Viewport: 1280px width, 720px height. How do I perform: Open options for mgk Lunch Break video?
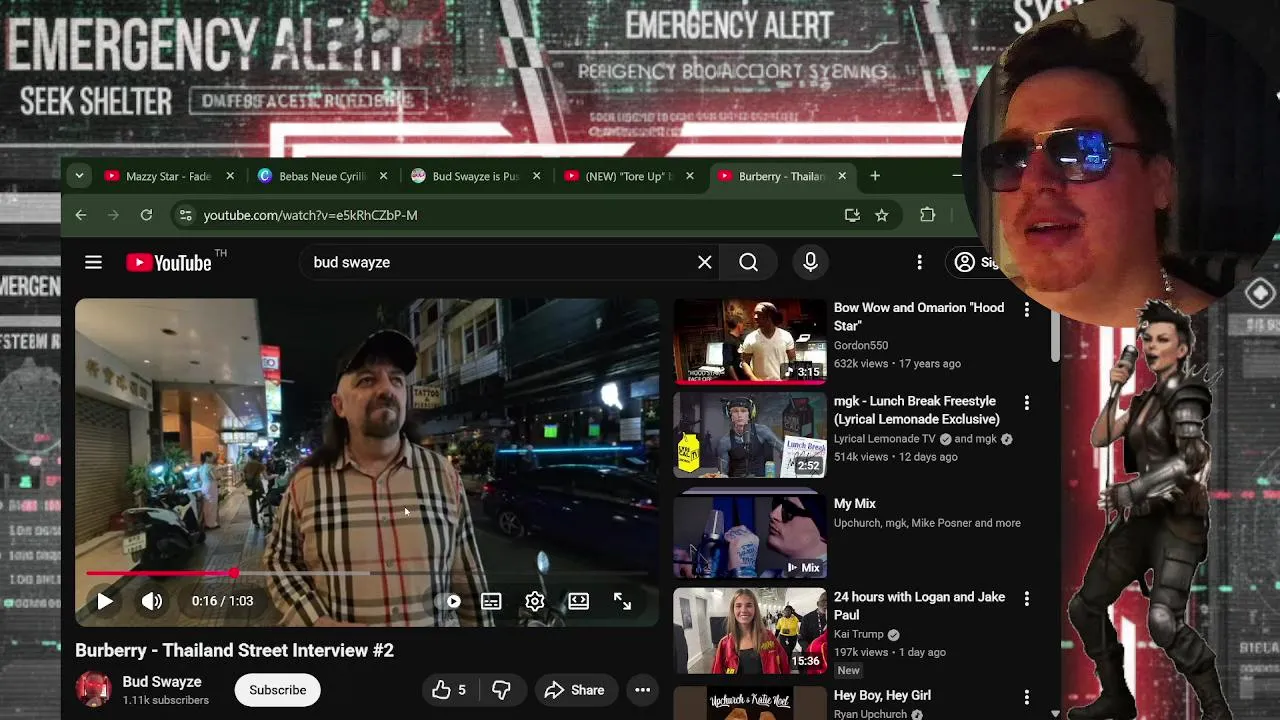tap(1026, 403)
